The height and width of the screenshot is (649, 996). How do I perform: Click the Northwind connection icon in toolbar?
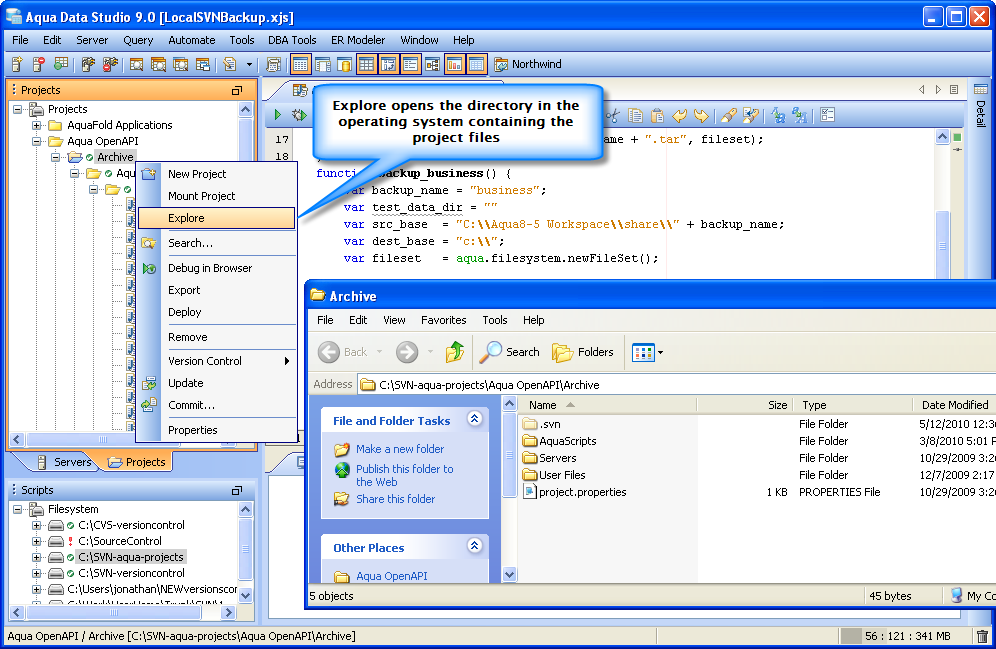[x=501, y=64]
